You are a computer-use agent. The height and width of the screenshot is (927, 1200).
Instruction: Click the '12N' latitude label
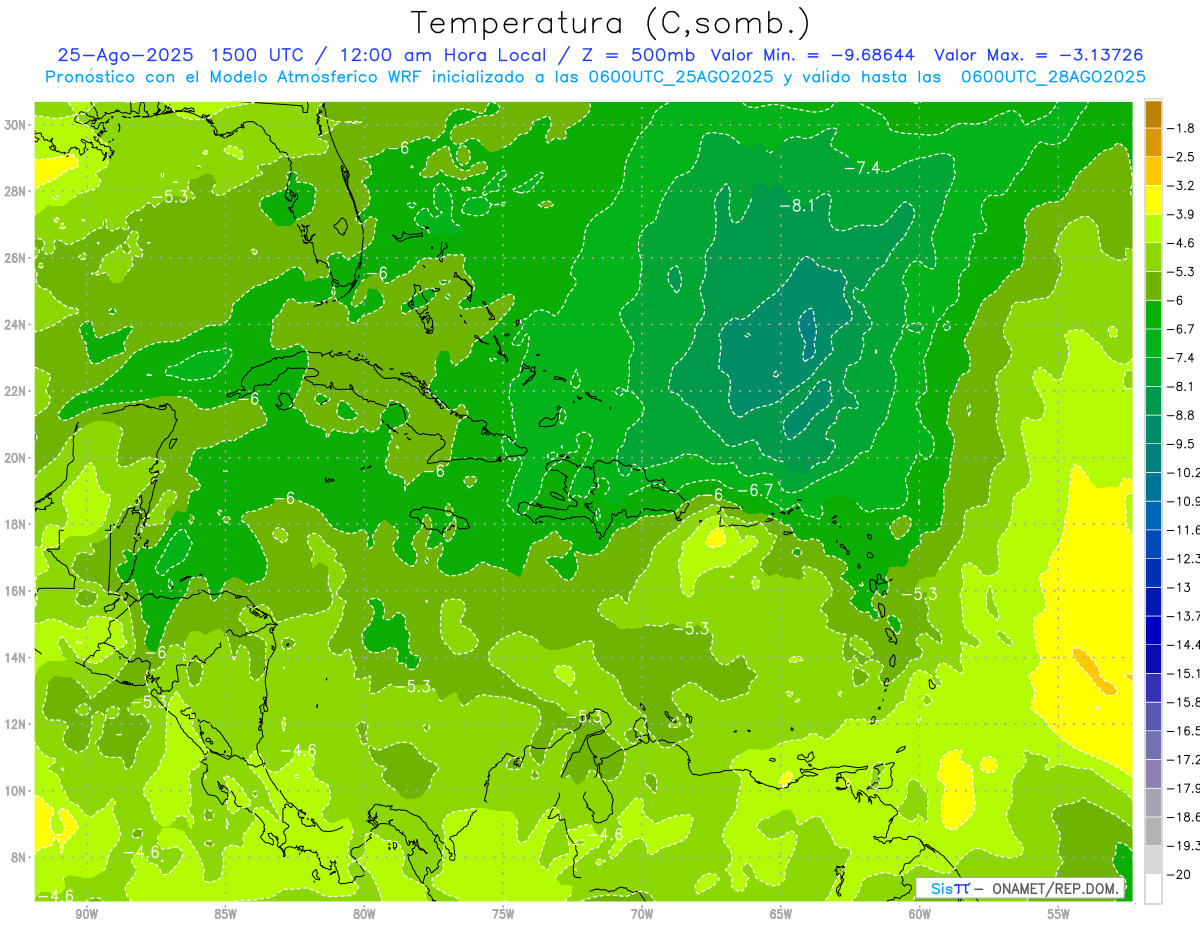17,724
